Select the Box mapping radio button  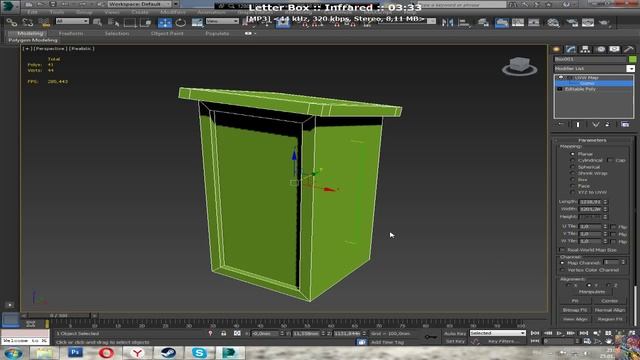coord(572,180)
